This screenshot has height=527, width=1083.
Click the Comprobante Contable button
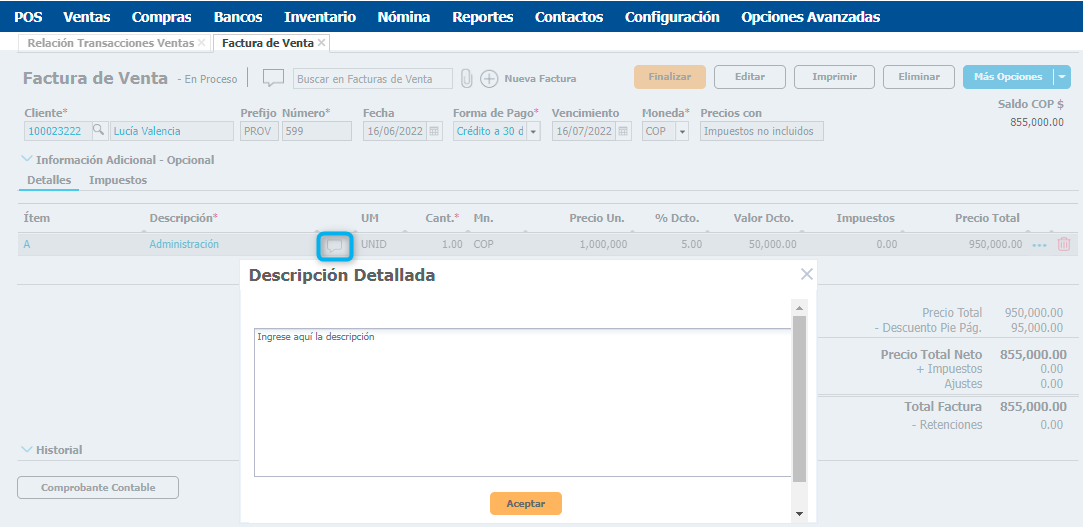(x=98, y=488)
